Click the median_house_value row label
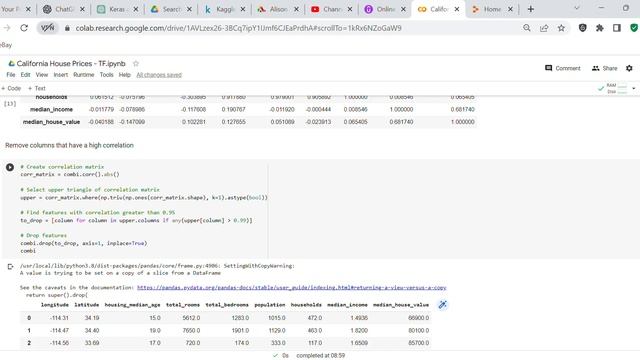Screen dimensions: 640x360 (x=51, y=122)
